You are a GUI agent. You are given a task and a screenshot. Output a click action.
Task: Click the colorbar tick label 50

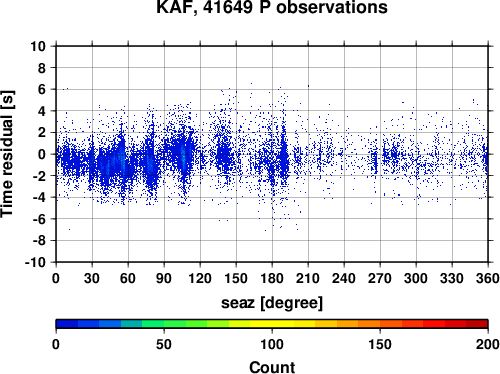click(164, 344)
